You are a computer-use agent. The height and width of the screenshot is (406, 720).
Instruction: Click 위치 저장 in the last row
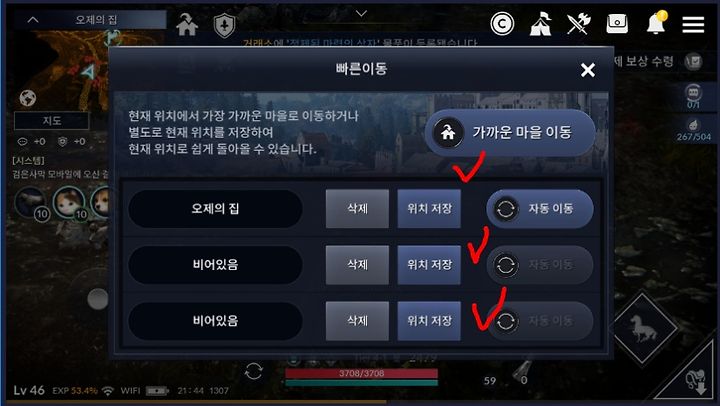429,321
